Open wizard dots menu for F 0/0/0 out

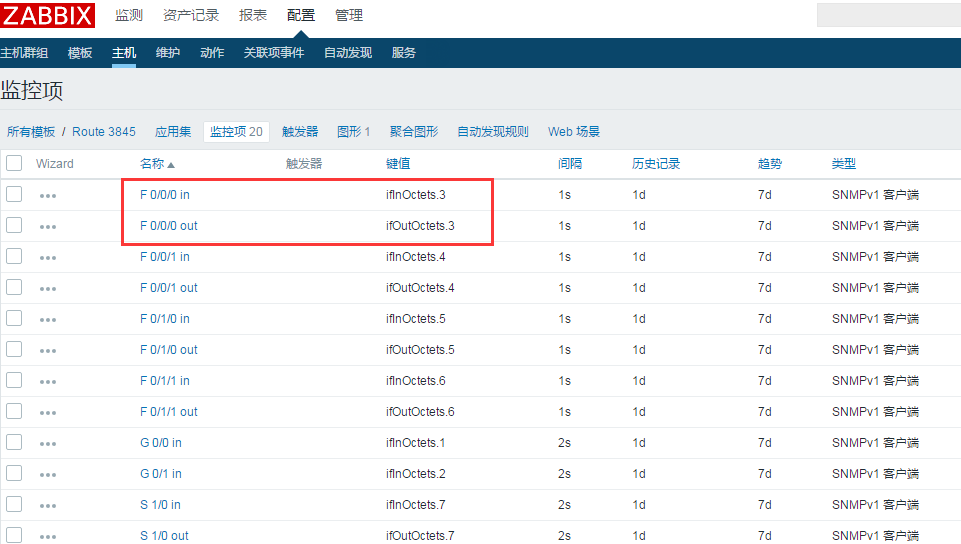[48, 227]
